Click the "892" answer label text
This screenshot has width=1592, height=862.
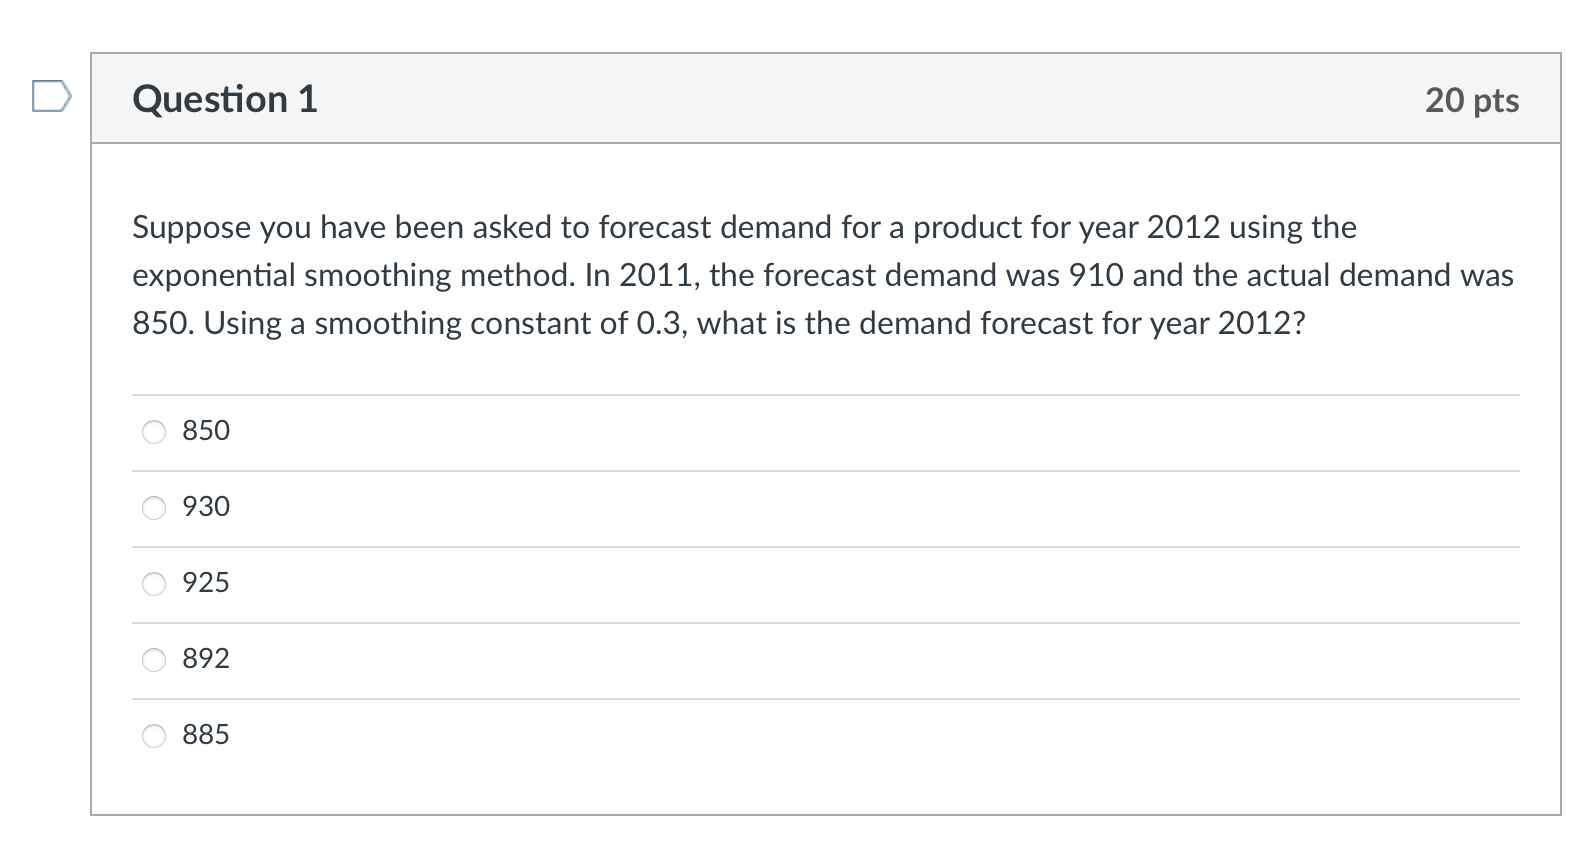click(206, 658)
